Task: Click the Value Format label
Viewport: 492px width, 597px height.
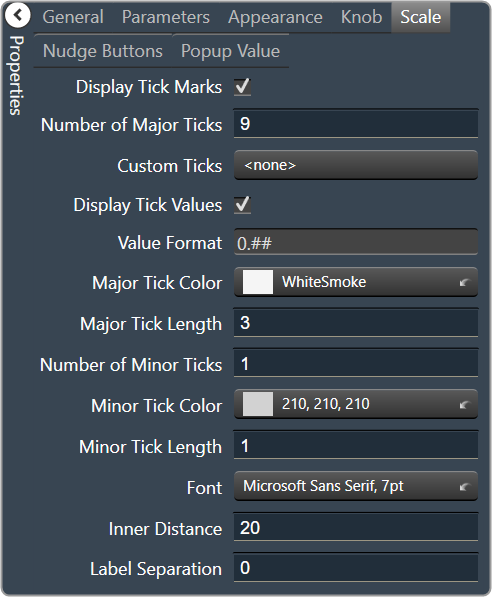Action: tap(170, 243)
